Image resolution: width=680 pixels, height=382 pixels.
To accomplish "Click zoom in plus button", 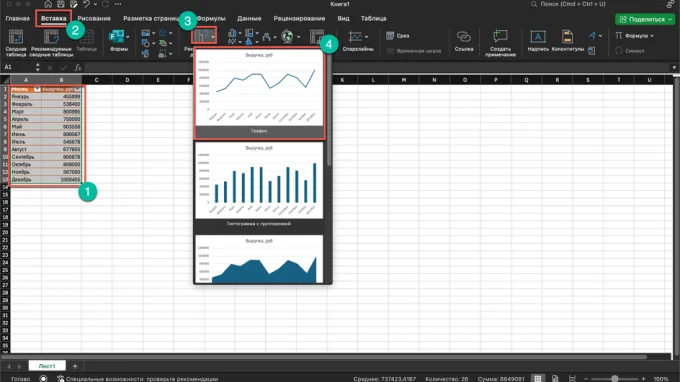I will click(x=644, y=379).
